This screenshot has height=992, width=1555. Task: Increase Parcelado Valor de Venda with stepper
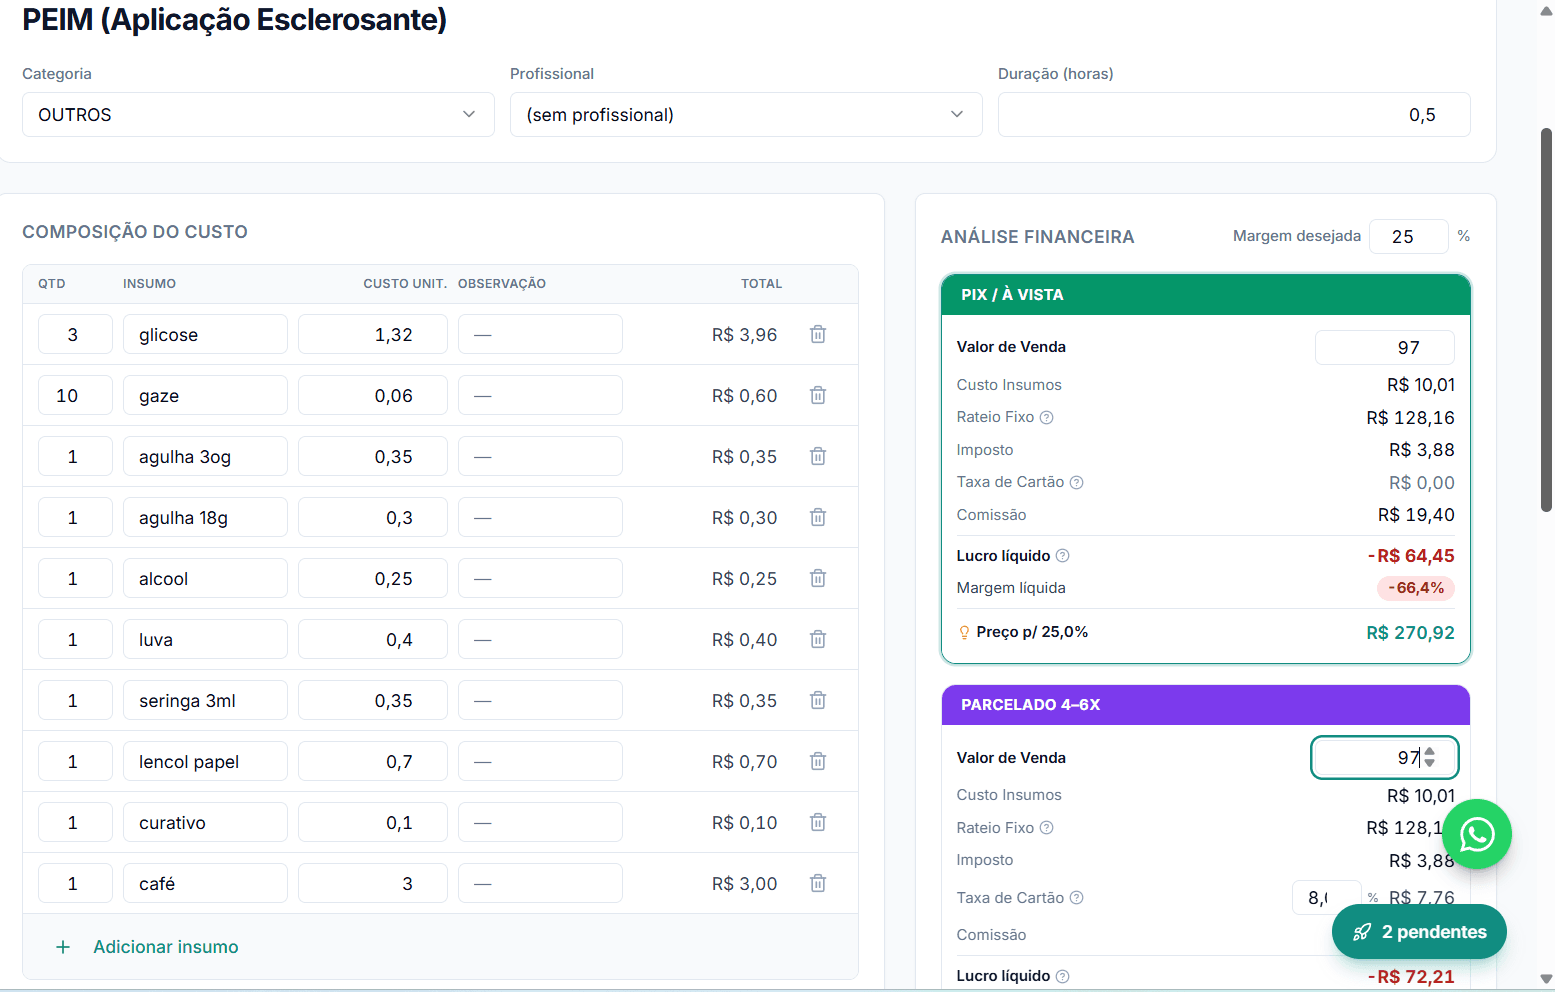(1430, 752)
